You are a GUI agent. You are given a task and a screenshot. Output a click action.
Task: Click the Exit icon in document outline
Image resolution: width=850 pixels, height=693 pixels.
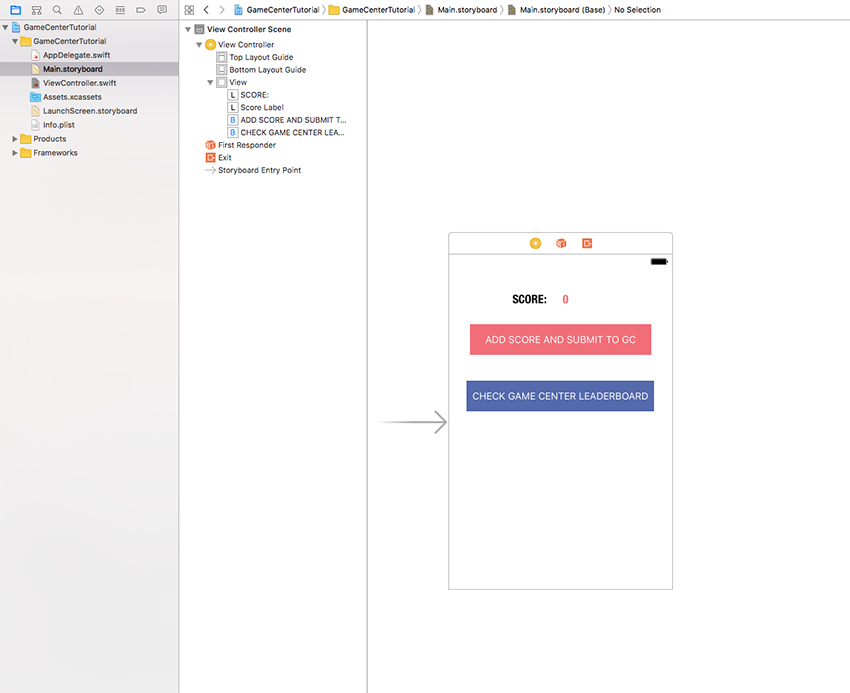210,157
